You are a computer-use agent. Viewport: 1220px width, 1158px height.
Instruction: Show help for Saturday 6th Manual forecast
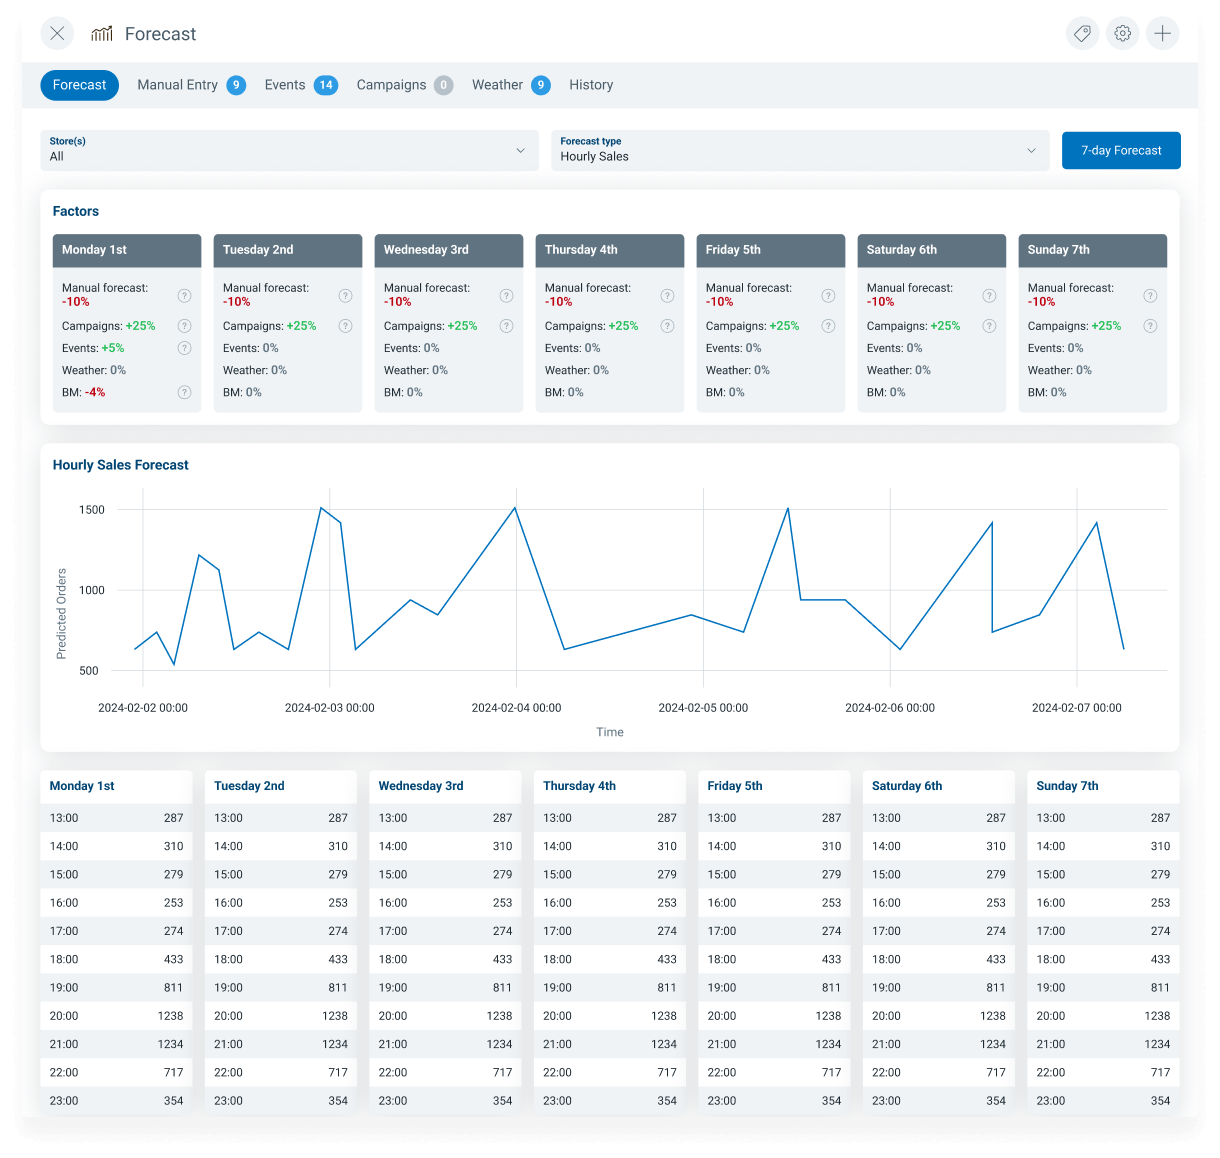[x=989, y=295]
